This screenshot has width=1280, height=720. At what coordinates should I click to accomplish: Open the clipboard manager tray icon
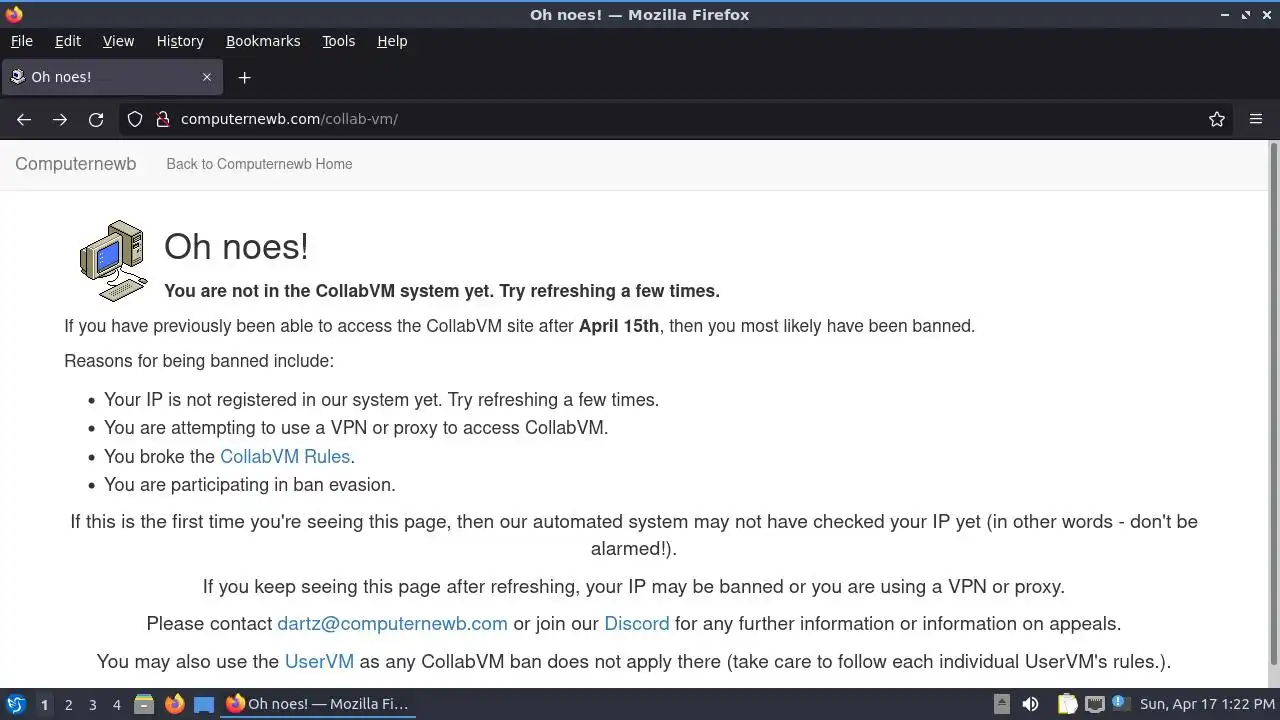(x=1067, y=704)
